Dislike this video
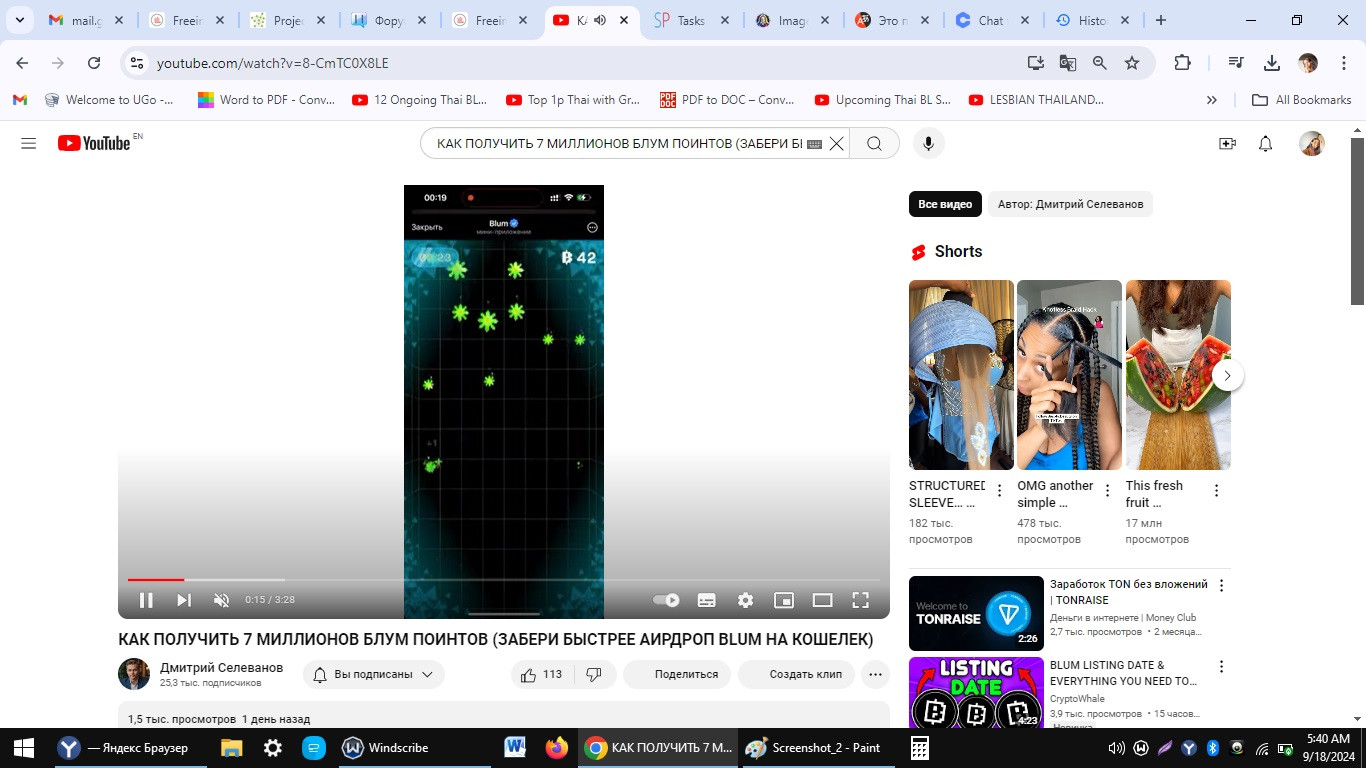Viewport: 1366px width, 768px height. (x=594, y=674)
